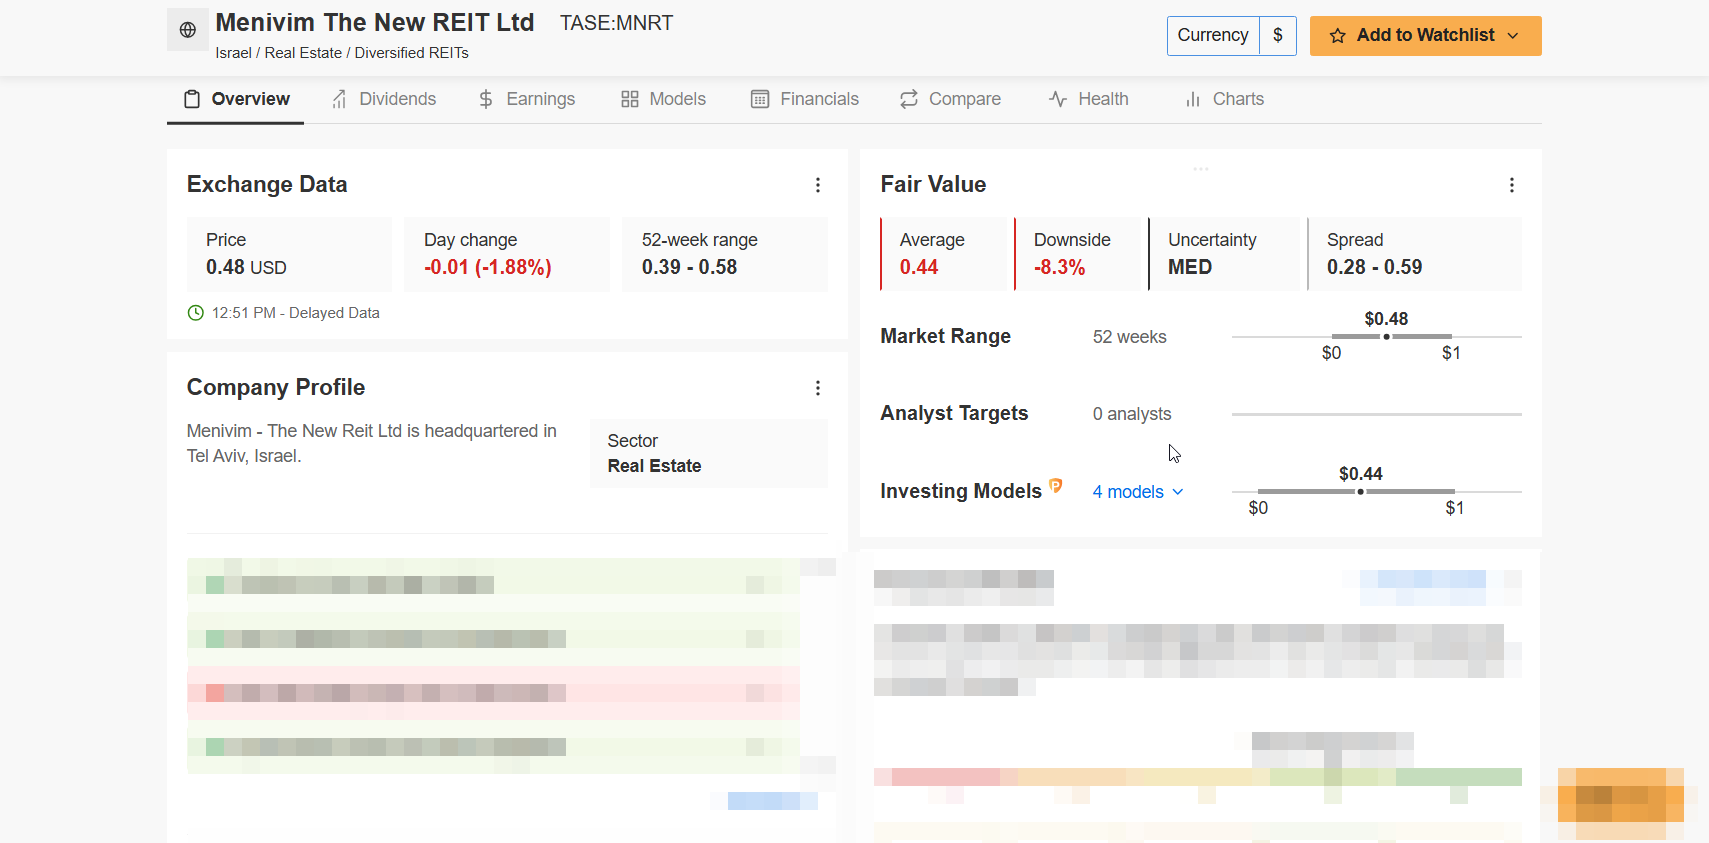
Task: Click the Health pulse tab icon
Action: [x=1058, y=99]
